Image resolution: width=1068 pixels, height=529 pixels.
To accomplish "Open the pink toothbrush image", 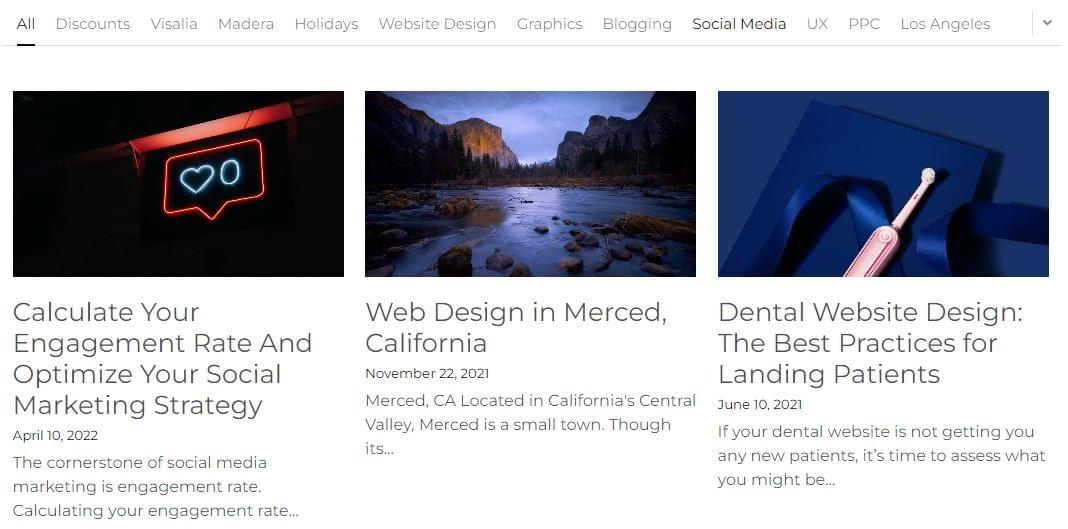I will (x=883, y=184).
